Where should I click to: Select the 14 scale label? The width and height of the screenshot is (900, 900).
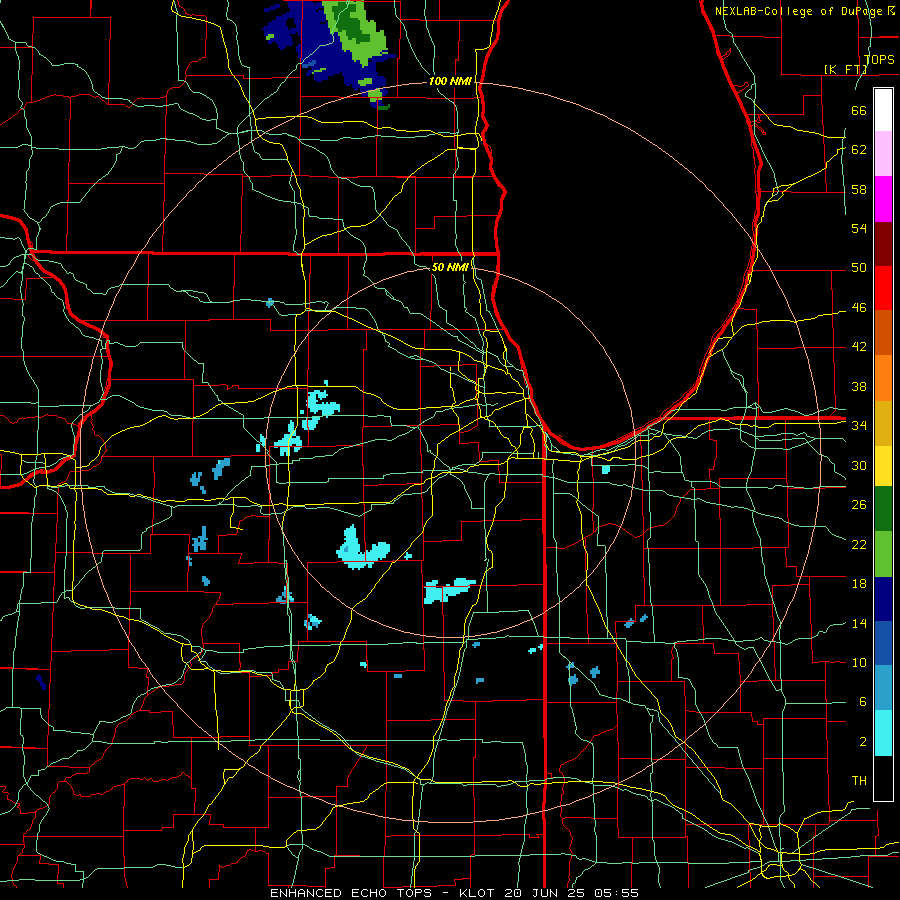(x=859, y=623)
